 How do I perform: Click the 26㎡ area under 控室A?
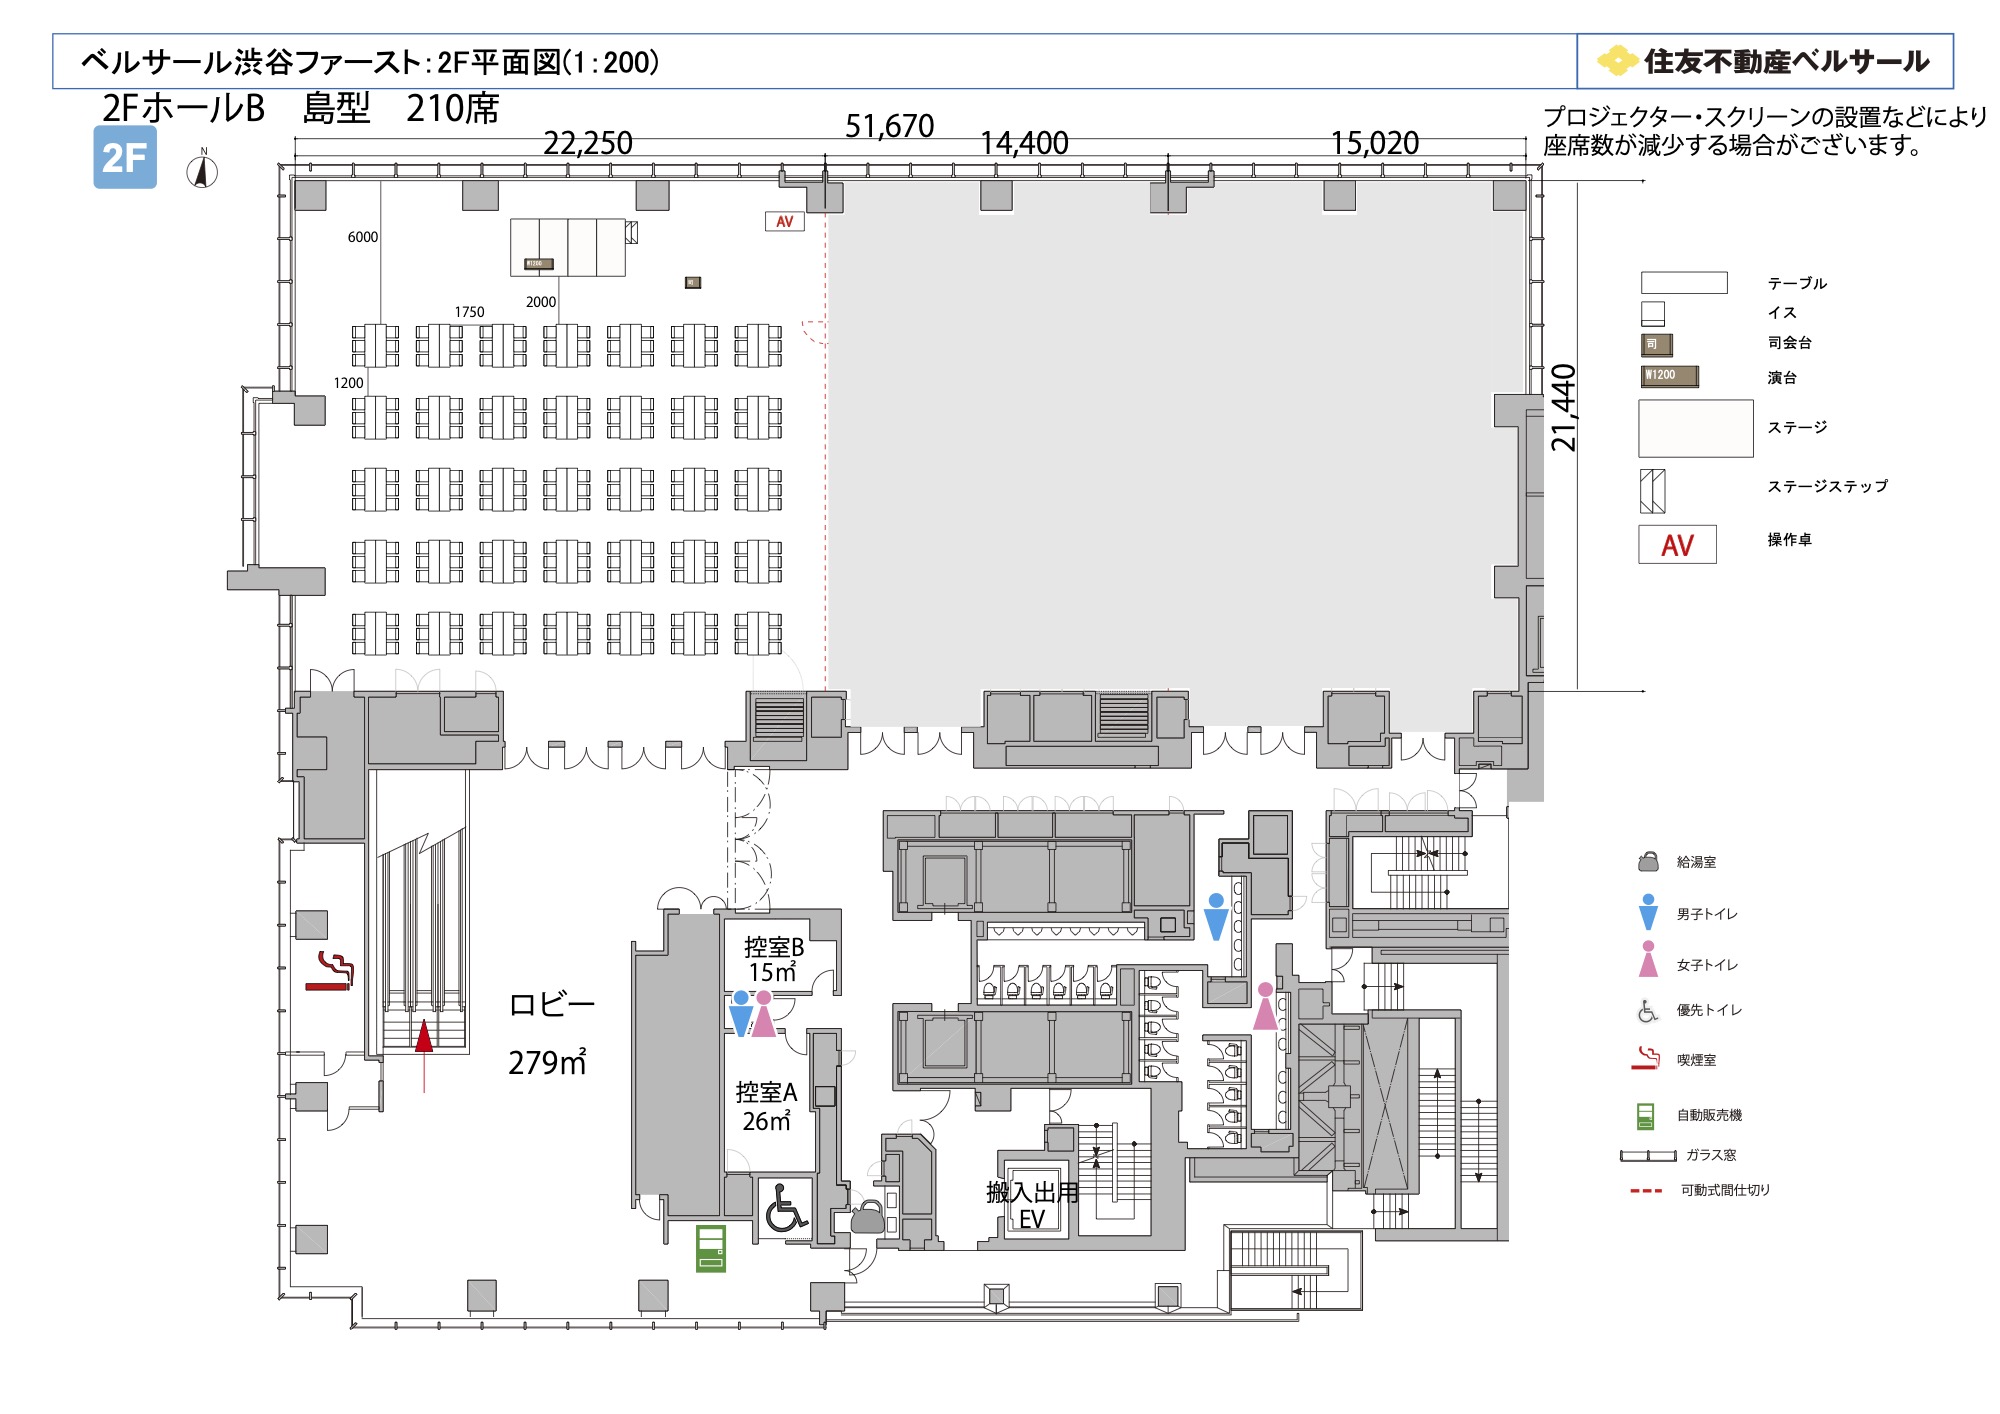coord(766,1121)
